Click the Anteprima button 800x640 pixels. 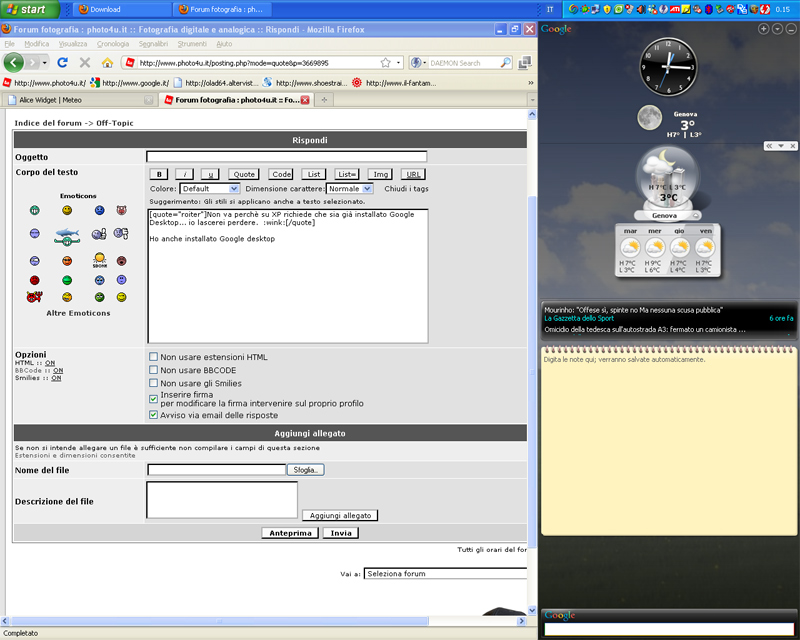click(290, 533)
